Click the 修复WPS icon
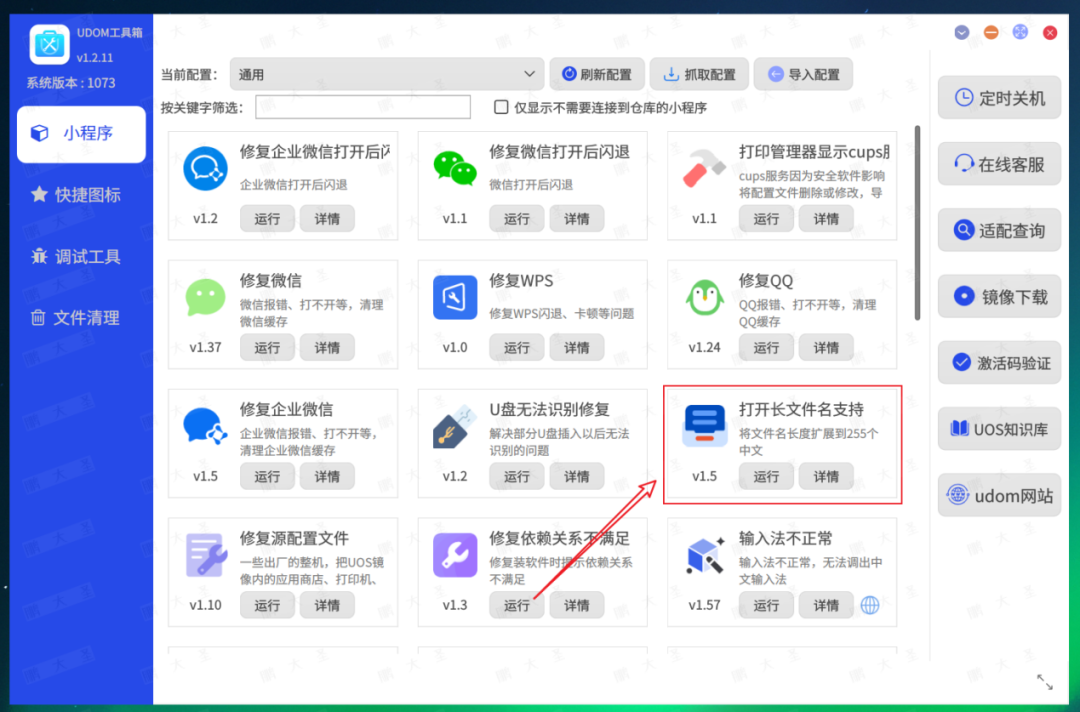1080x712 pixels. click(x=455, y=297)
